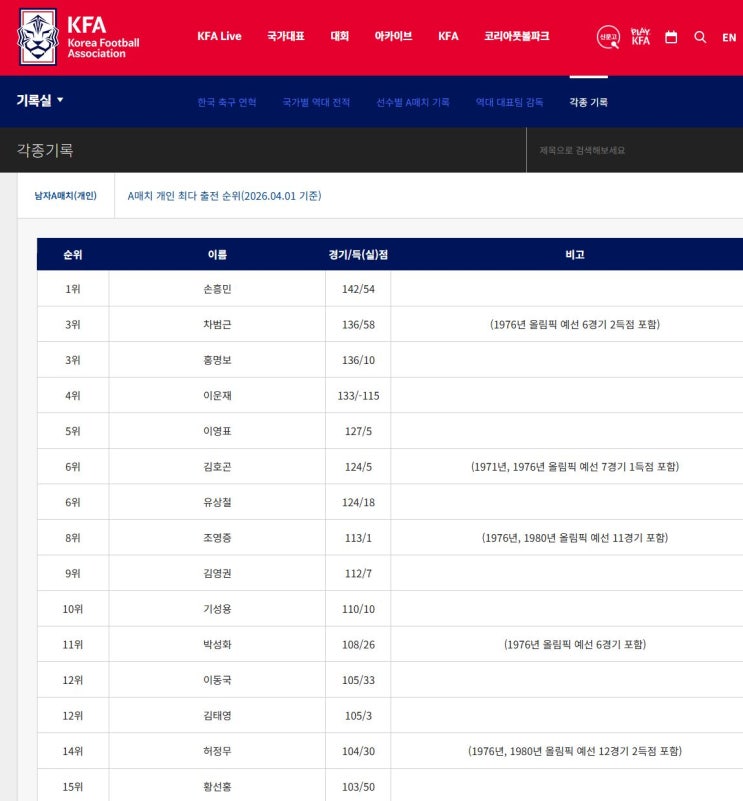Select player name 허정무
Viewport: 743px width, 801px height.
pos(217,751)
